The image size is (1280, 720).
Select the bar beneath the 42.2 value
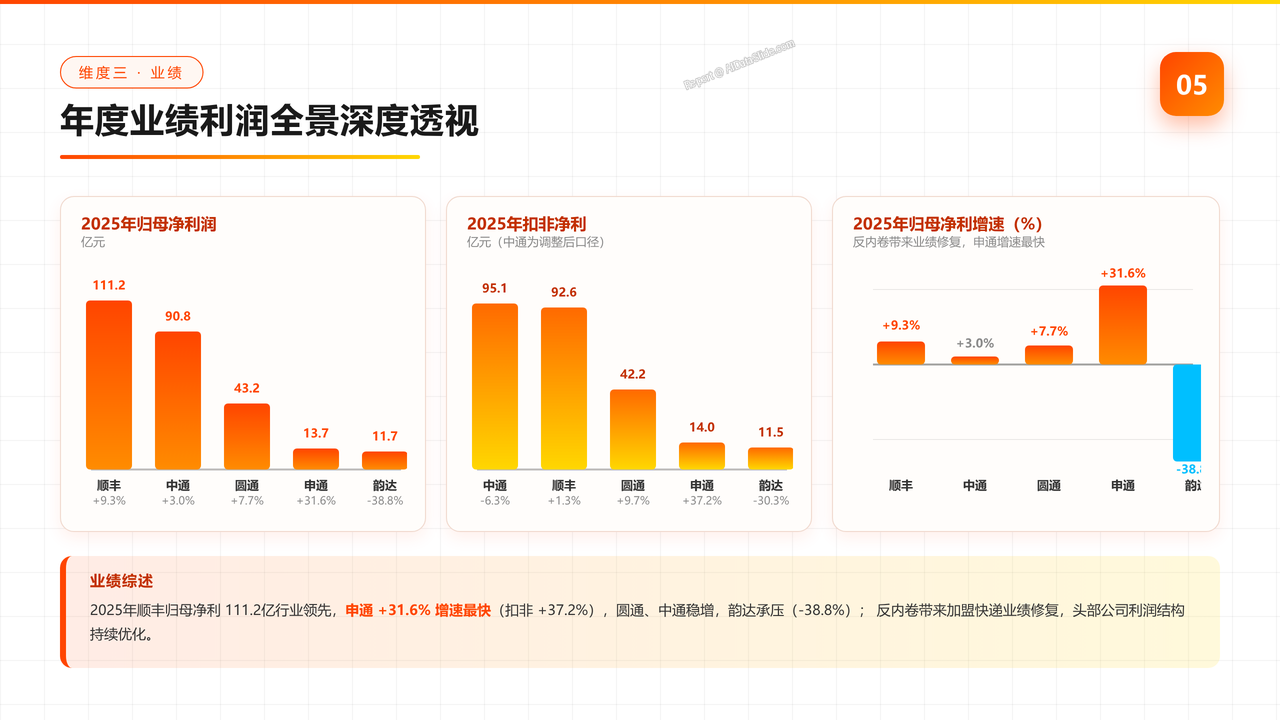(633, 429)
